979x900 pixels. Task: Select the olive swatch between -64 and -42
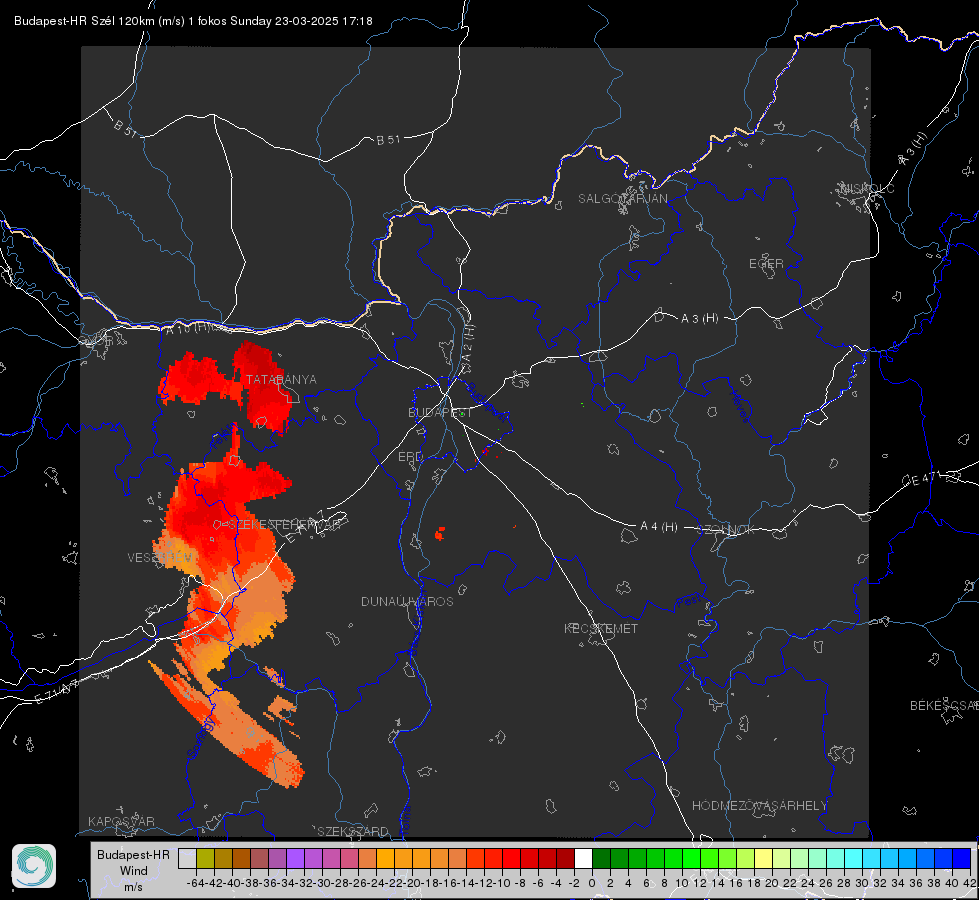[x=205, y=858]
